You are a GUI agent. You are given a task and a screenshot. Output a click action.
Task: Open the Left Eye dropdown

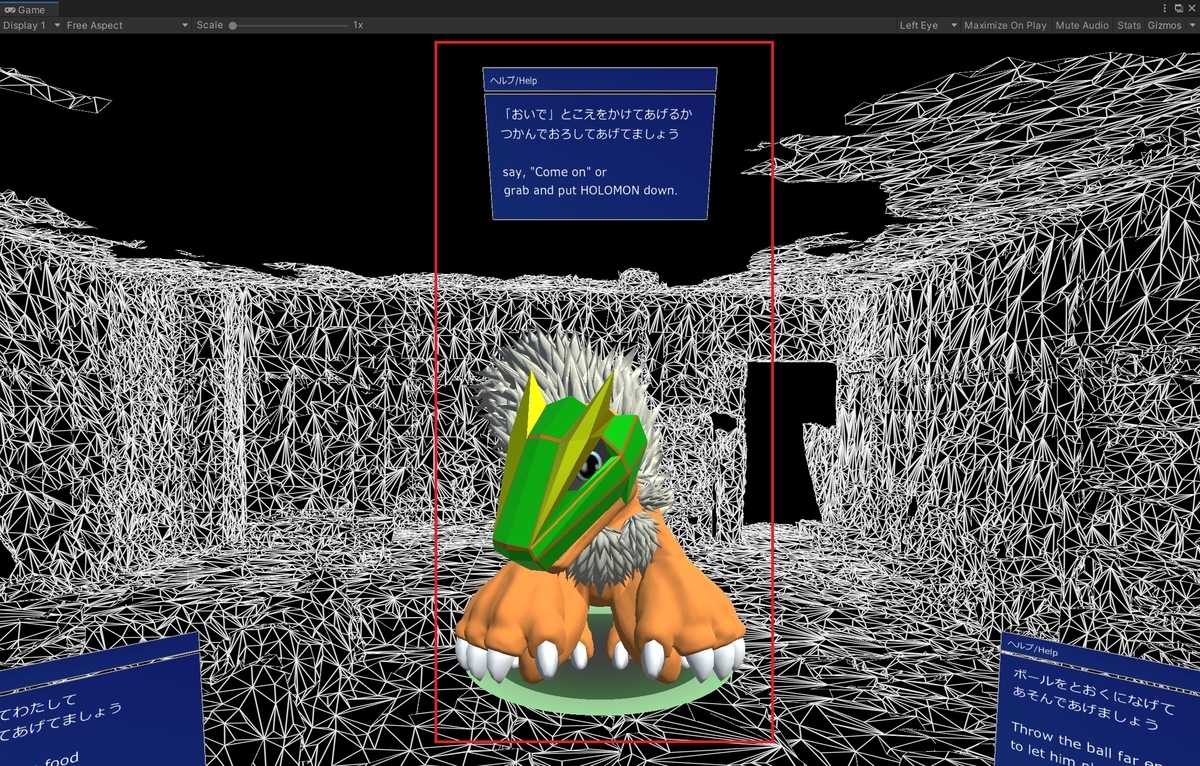coord(928,25)
